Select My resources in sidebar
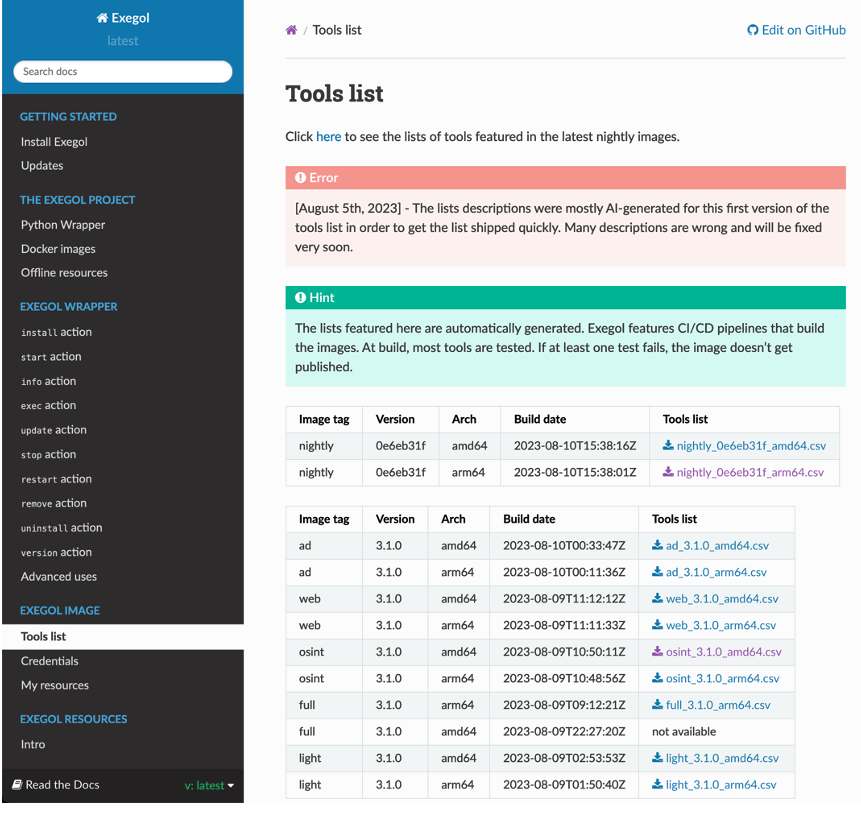Screen dimensions: 861x816 point(55,686)
